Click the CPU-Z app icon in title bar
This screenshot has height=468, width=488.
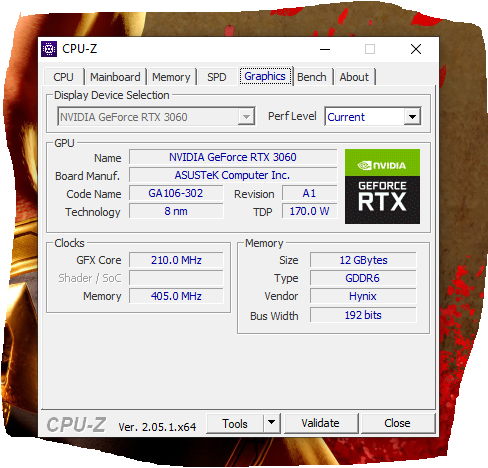49,49
